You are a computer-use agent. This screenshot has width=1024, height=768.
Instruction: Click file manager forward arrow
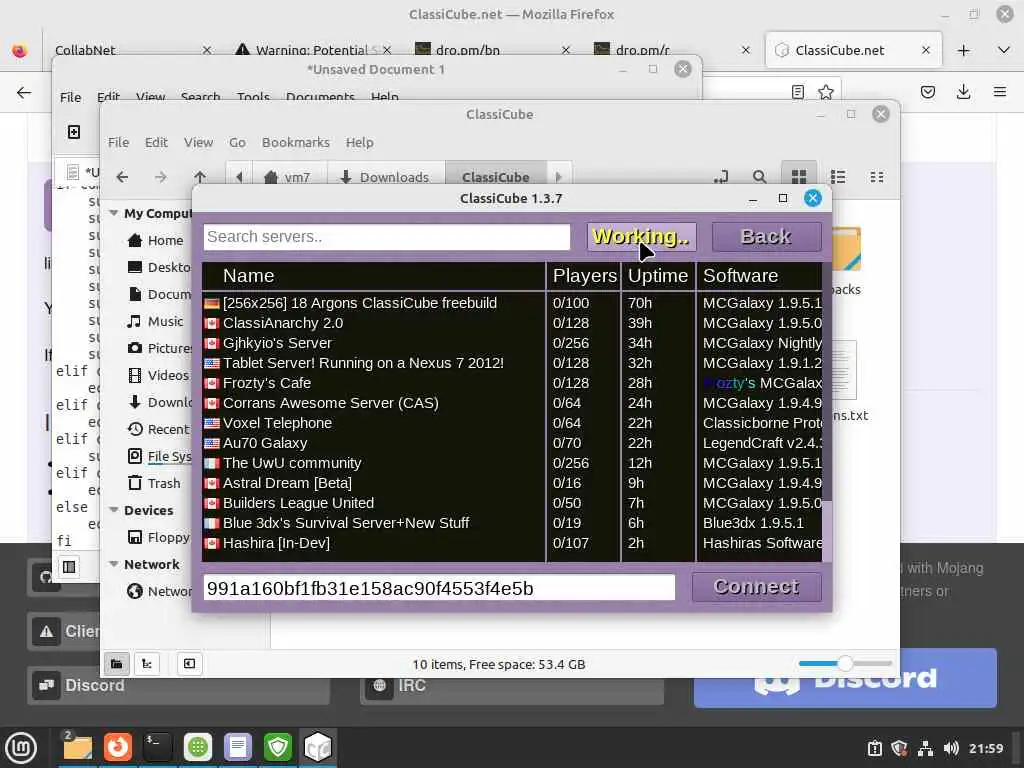[x=161, y=177]
